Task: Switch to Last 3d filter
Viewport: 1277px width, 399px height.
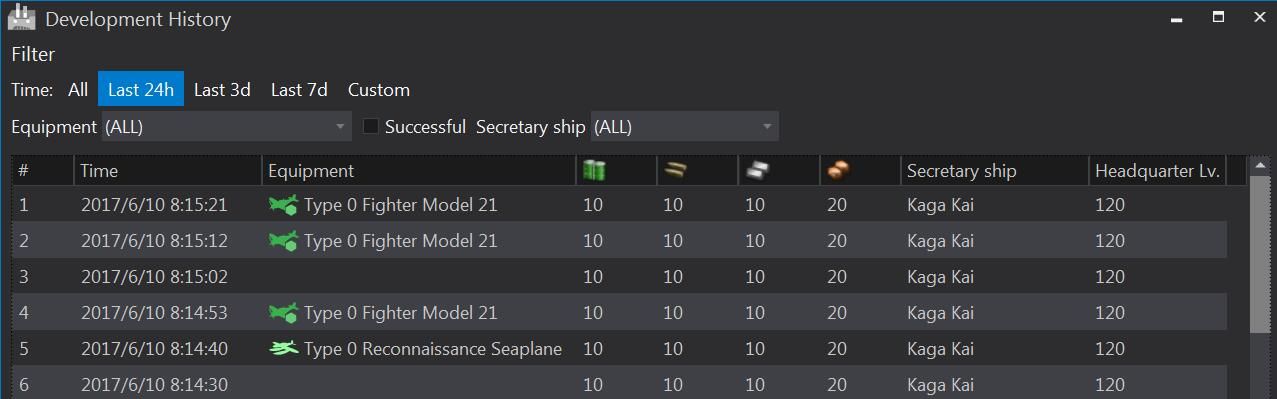Action: pos(222,89)
